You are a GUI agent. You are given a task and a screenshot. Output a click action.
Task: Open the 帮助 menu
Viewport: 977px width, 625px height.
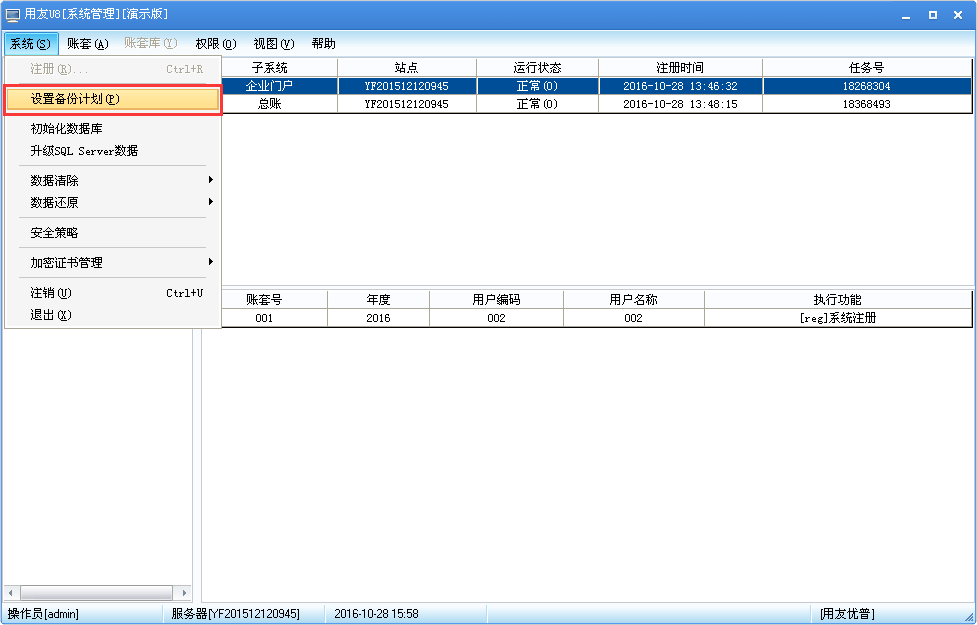click(322, 43)
